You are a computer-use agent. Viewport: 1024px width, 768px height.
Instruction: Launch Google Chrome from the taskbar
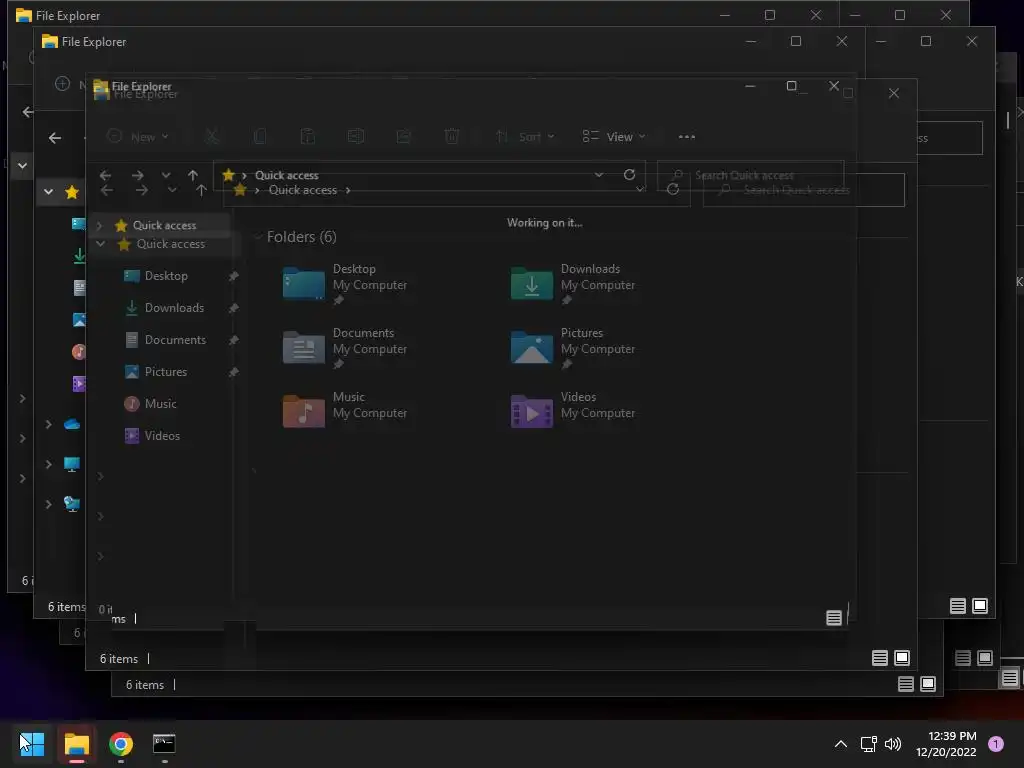pyautogui.click(x=121, y=744)
